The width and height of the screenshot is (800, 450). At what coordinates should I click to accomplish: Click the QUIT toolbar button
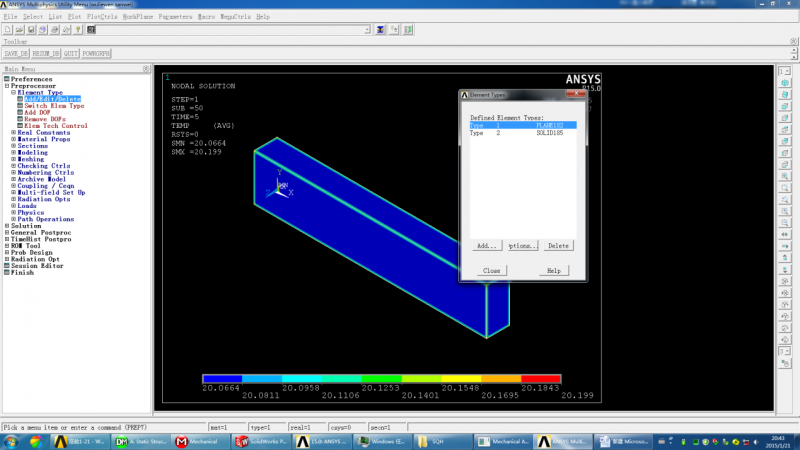[x=70, y=54]
